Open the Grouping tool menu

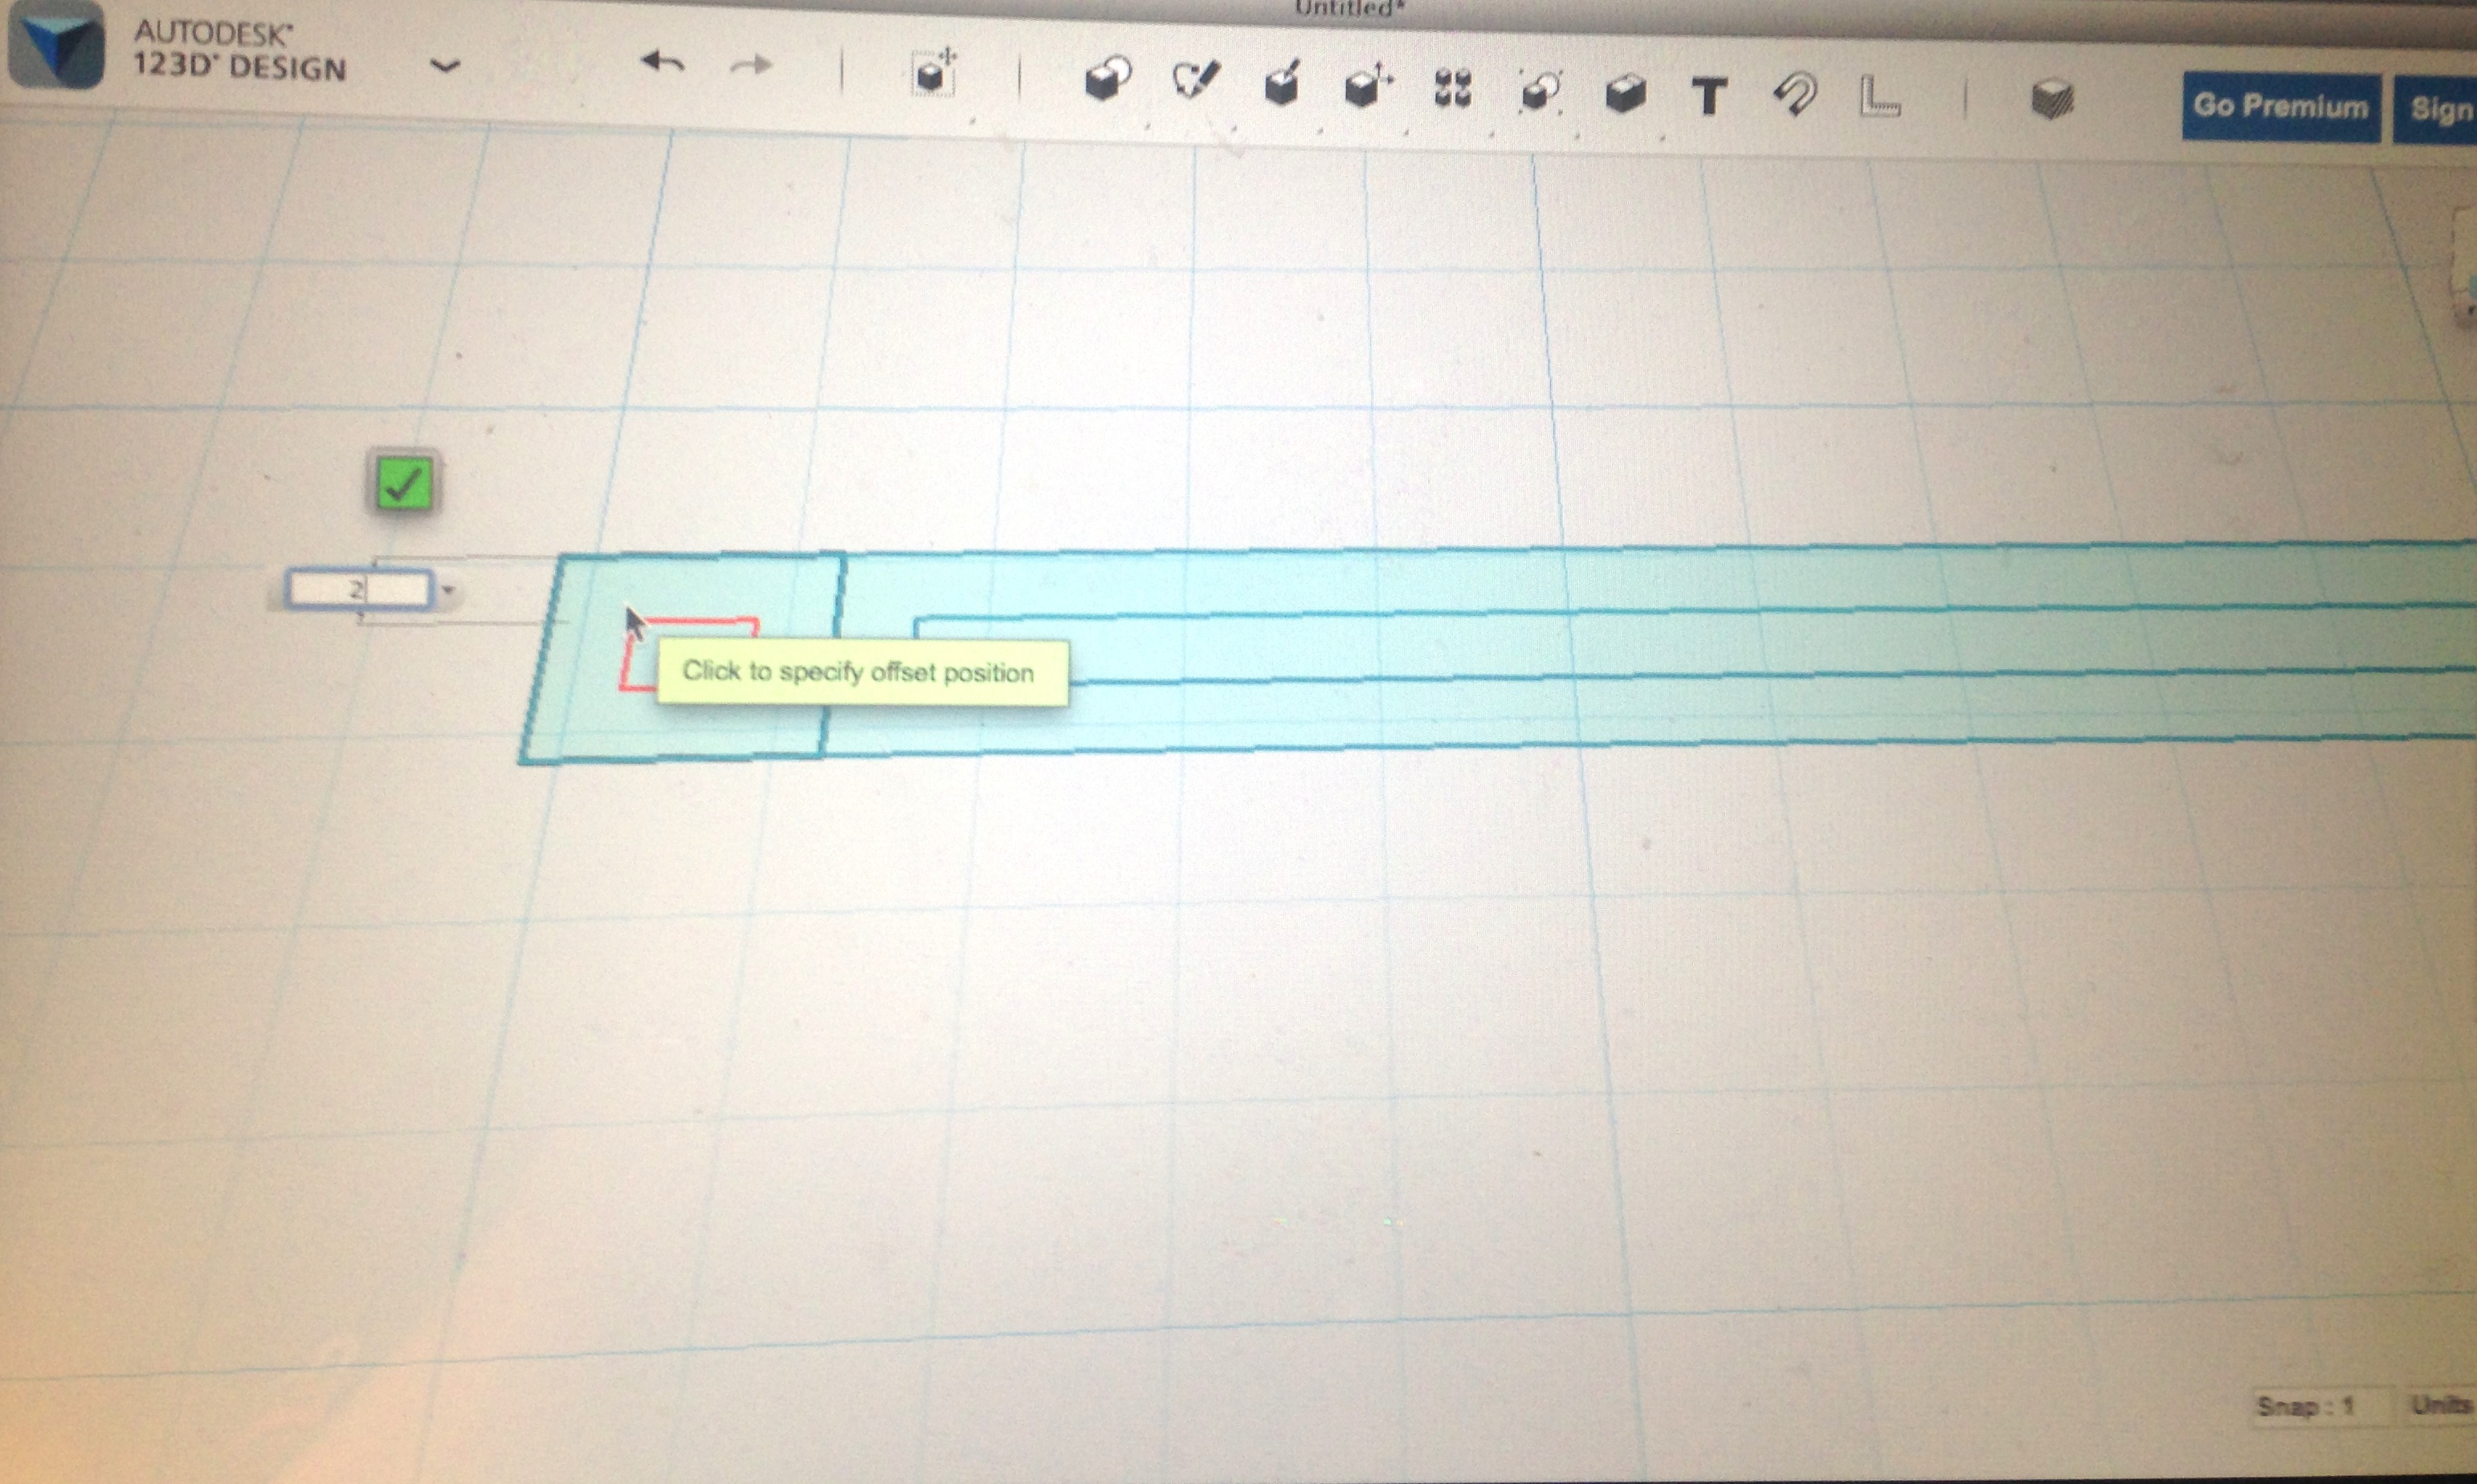tap(1540, 91)
